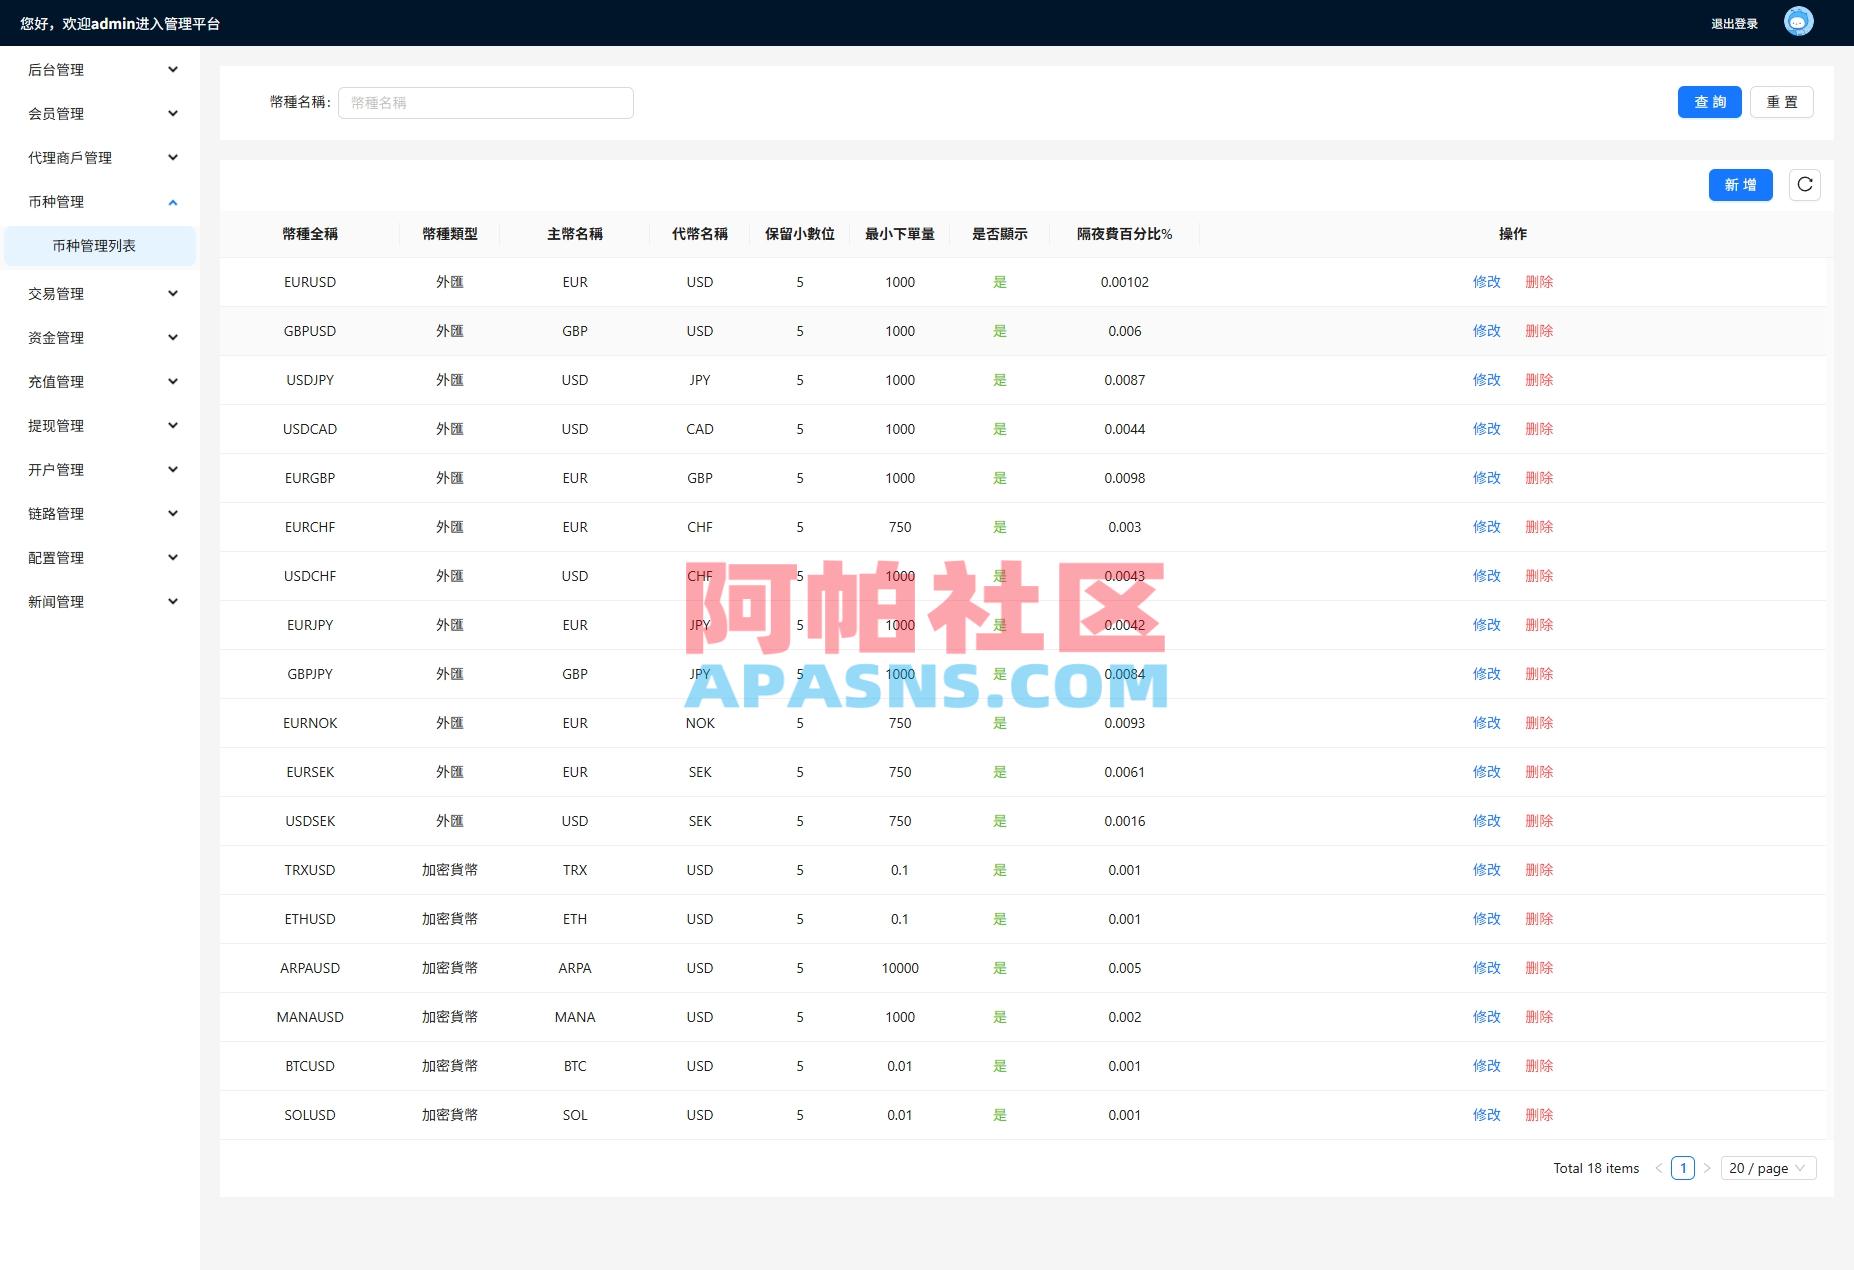Collapse the 币种管理 sidebar section arrow

(x=172, y=201)
